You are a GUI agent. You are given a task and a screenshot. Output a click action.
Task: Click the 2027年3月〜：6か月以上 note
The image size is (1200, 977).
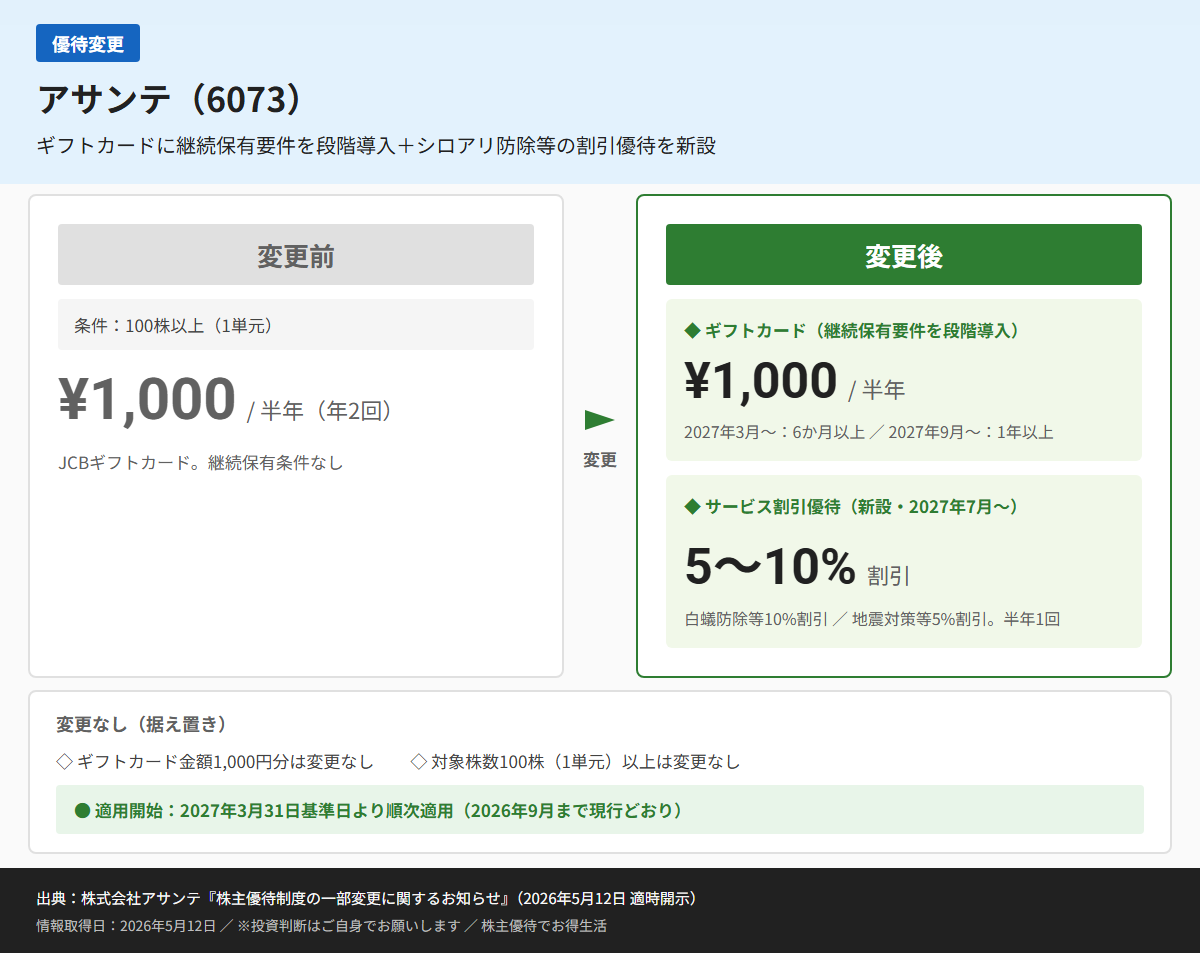tap(869, 433)
